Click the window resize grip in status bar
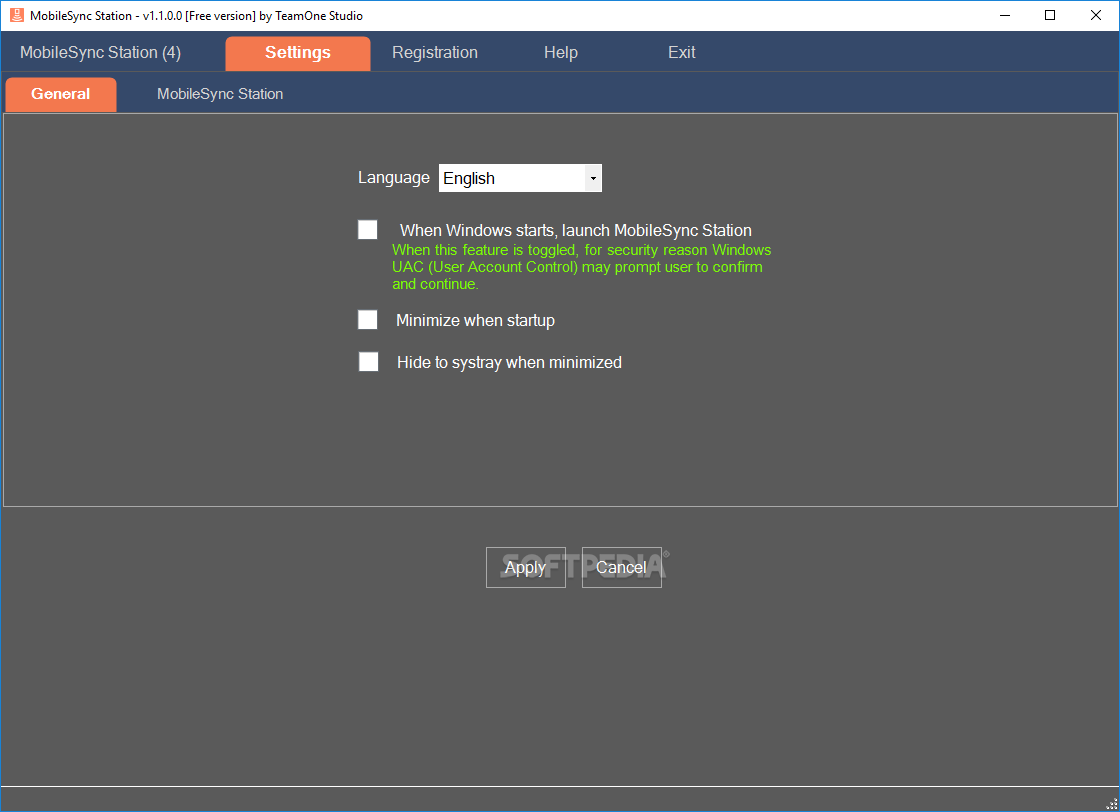 click(1111, 804)
